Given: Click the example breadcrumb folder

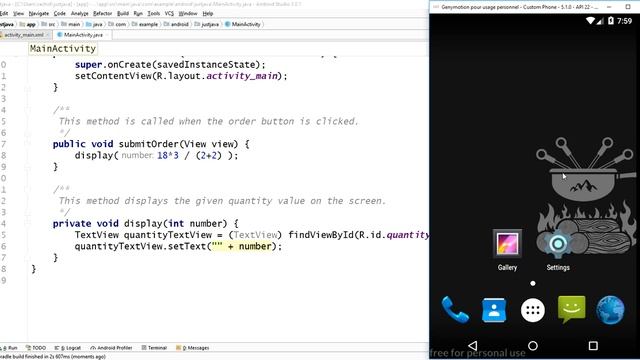Looking at the screenshot, I should [x=144, y=24].
